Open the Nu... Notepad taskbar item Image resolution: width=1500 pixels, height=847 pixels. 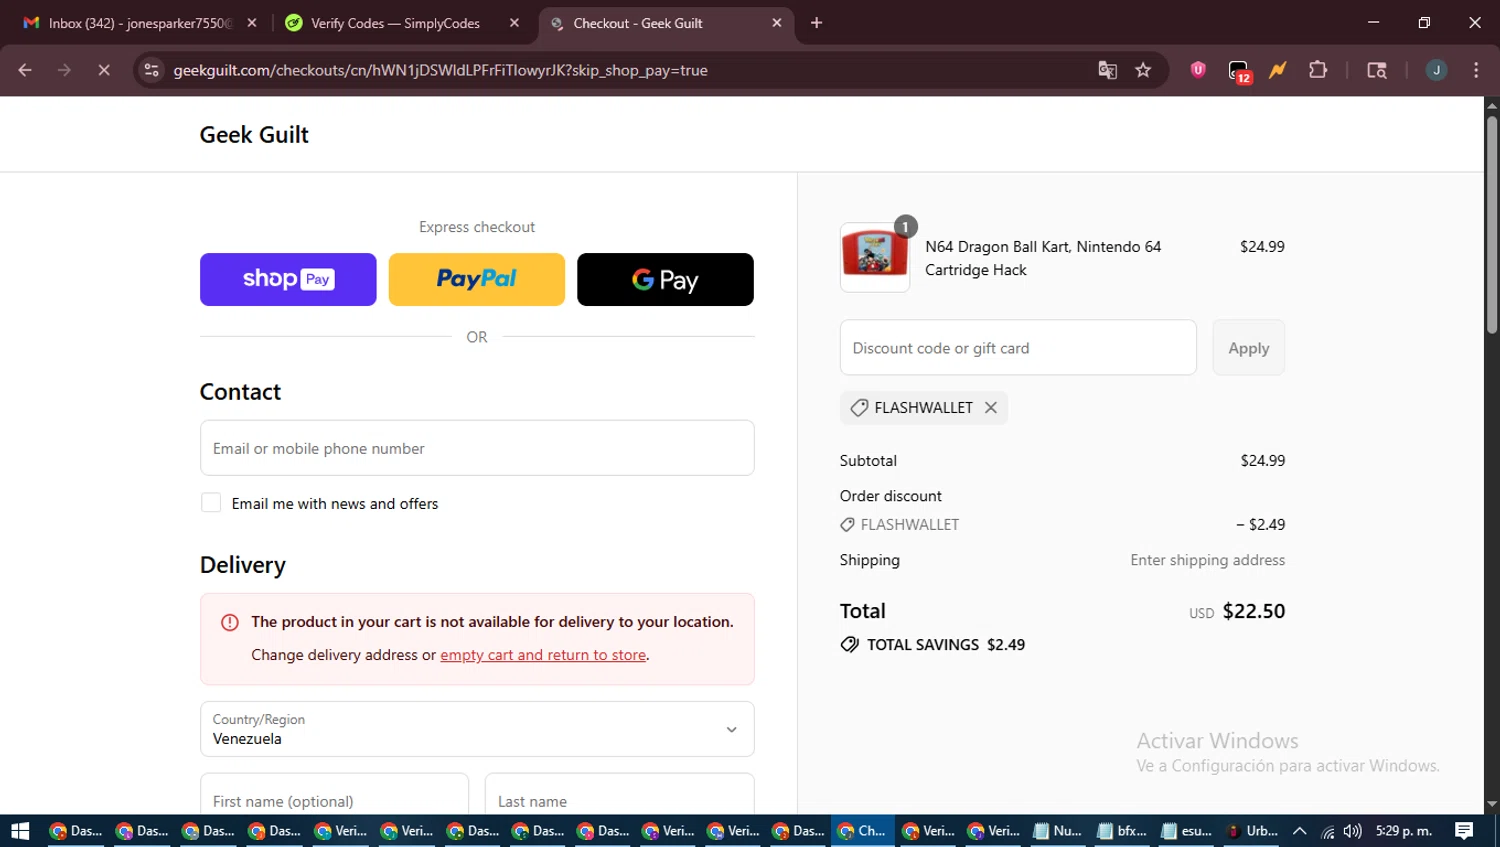1058,831
